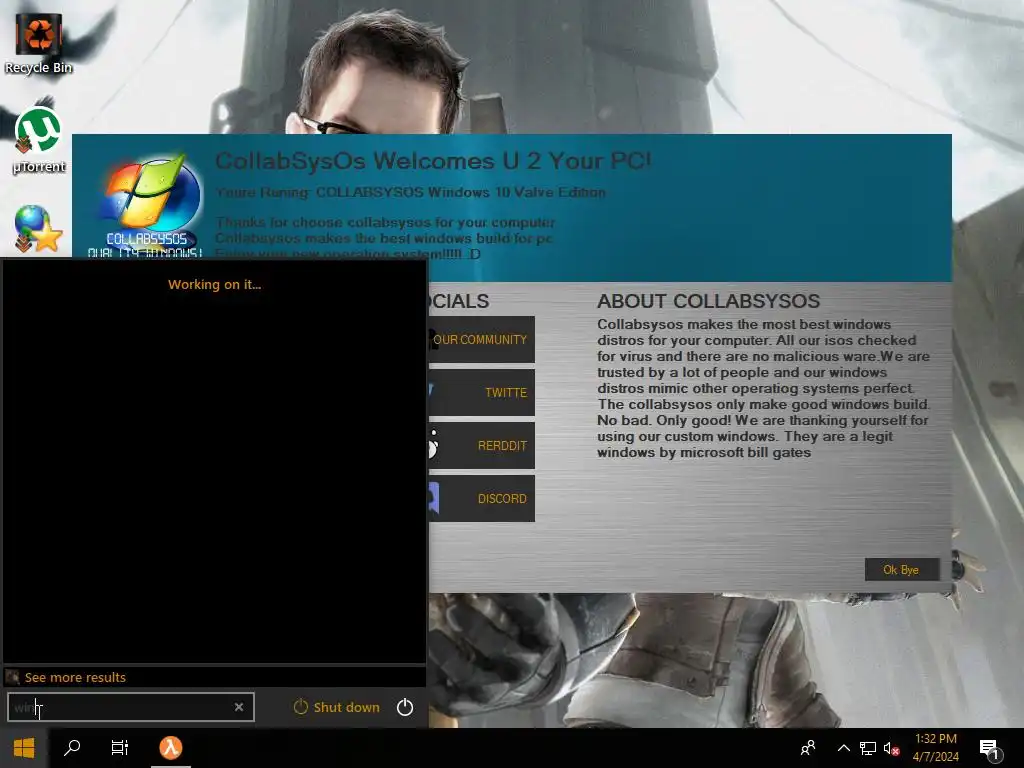Open taskbar Search magnifier
Image resolution: width=1024 pixels, height=768 pixels.
pos(72,748)
